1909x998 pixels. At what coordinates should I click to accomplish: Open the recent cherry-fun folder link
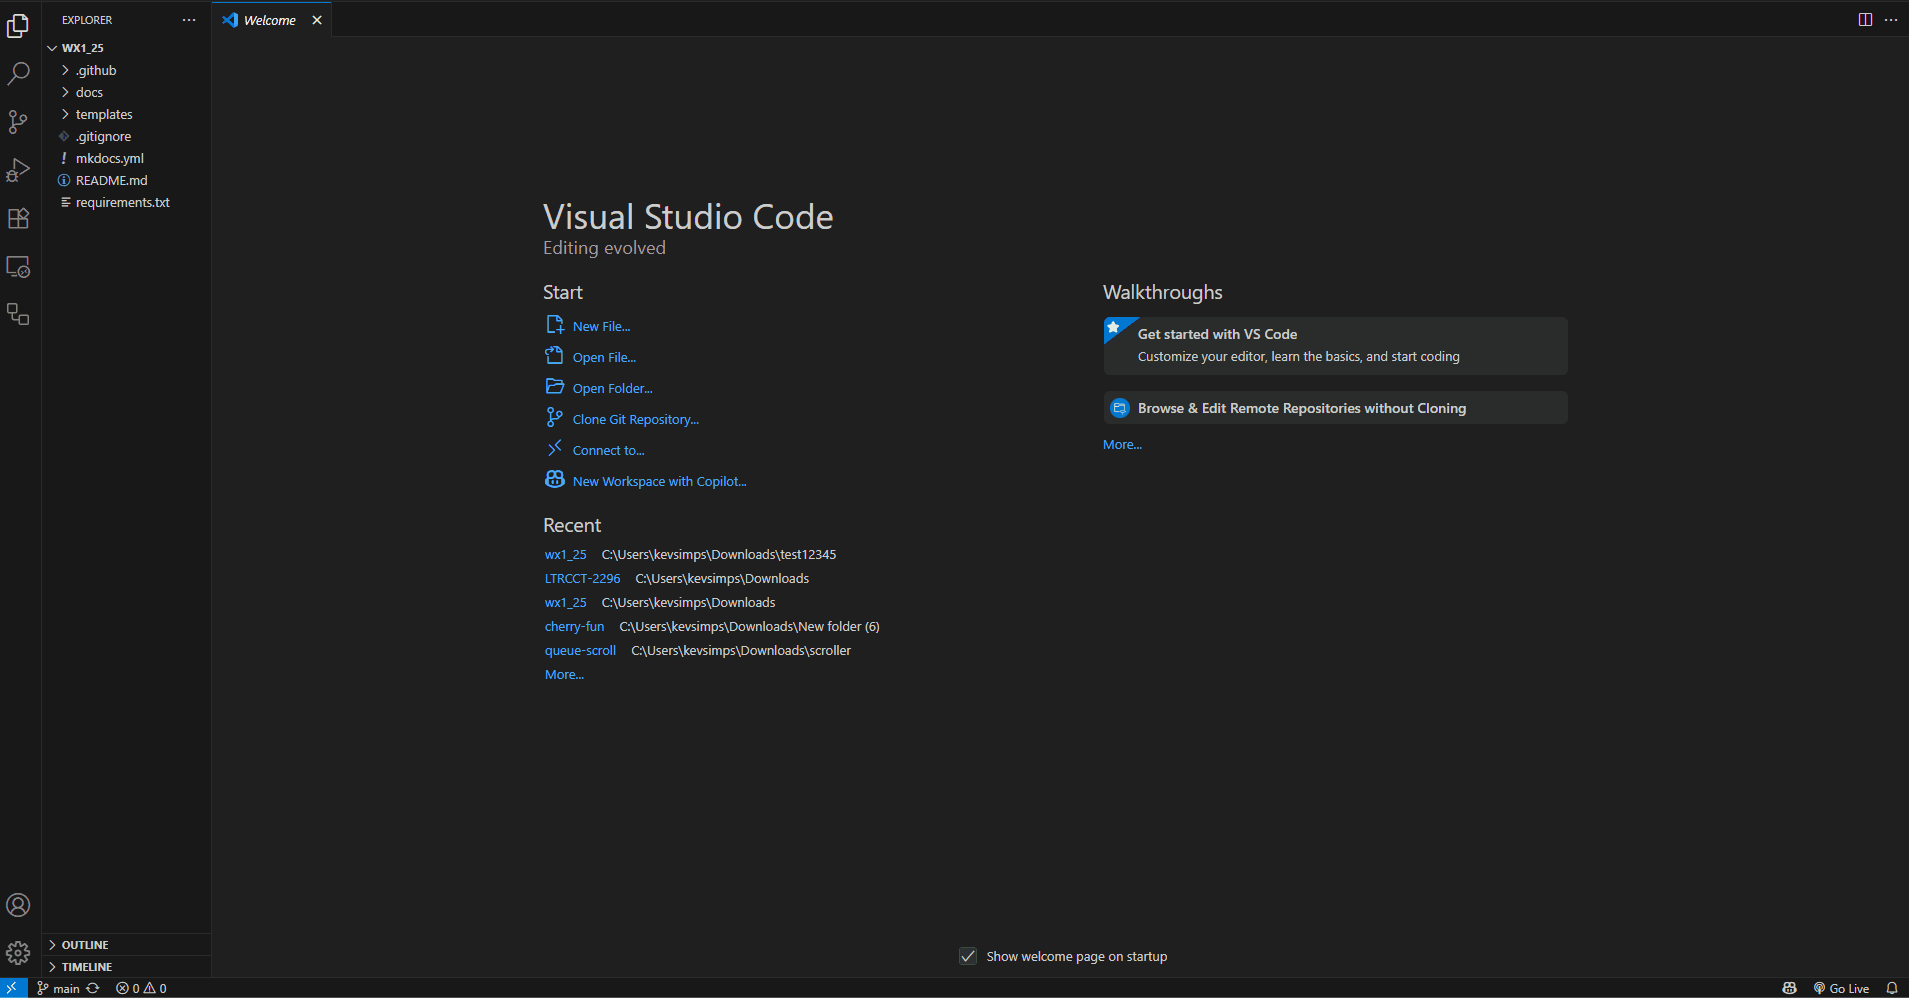coord(574,627)
